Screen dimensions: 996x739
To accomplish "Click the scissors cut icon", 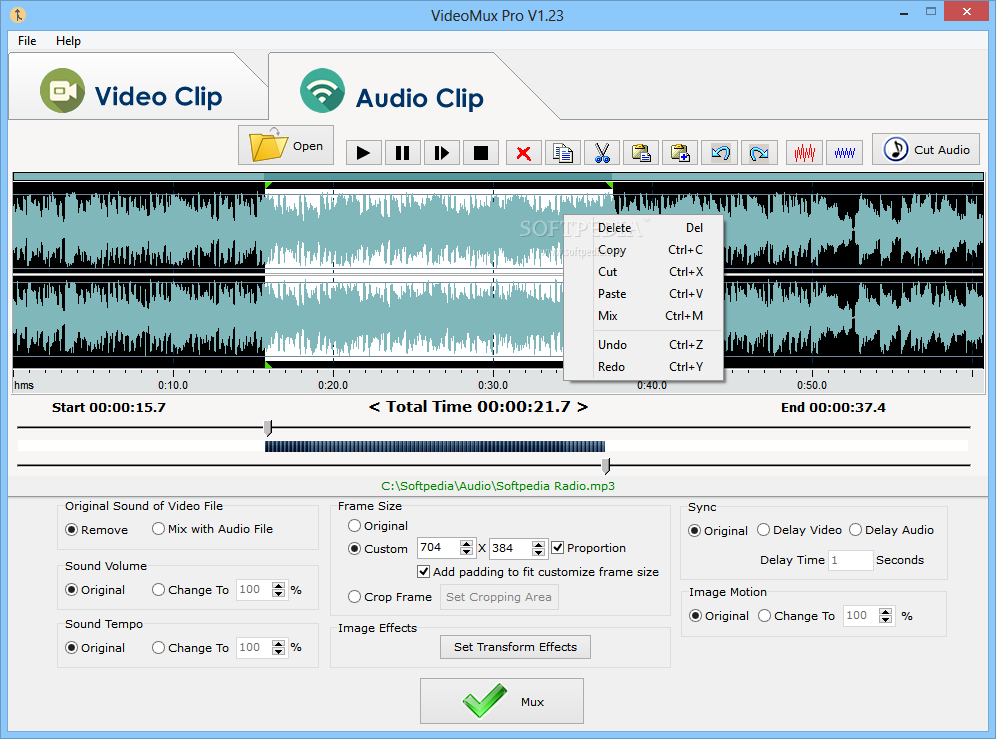I will (x=602, y=153).
